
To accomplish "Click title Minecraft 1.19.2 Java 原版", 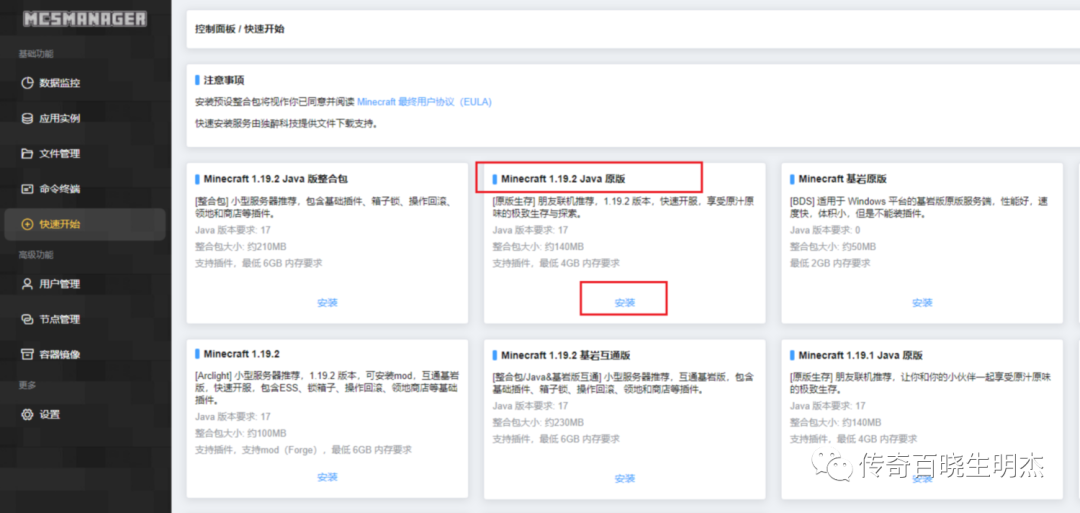I will click(563, 179).
